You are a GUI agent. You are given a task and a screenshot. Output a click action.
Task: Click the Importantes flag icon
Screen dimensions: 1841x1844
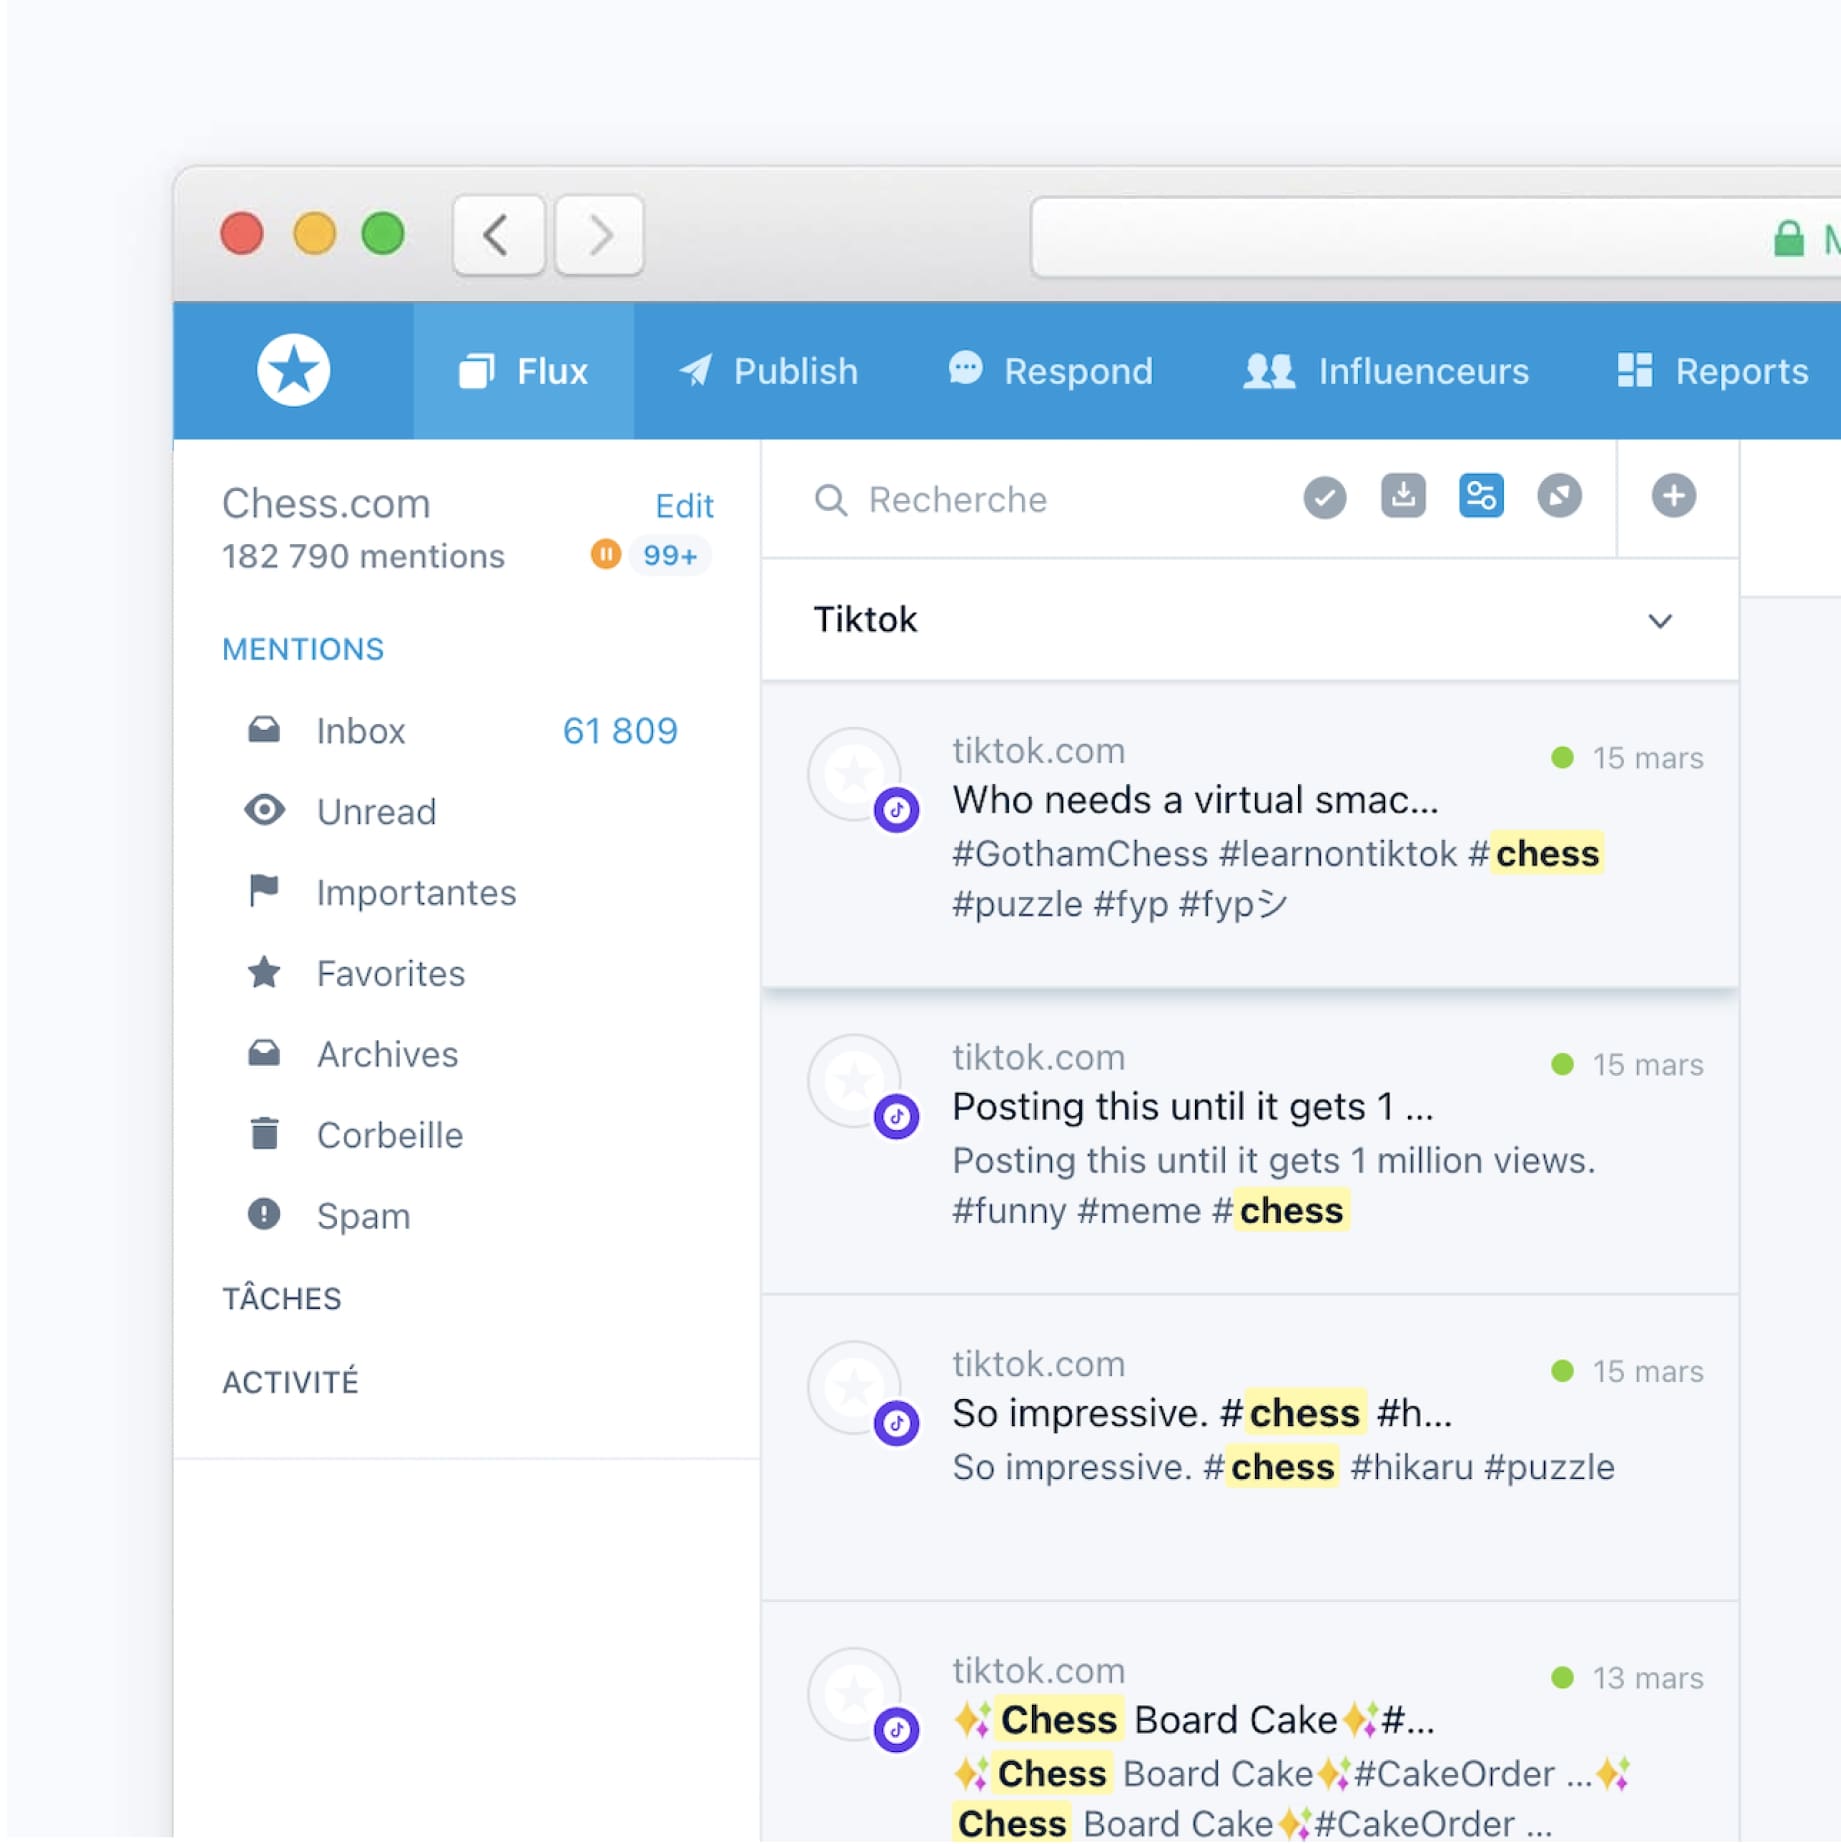click(x=264, y=890)
